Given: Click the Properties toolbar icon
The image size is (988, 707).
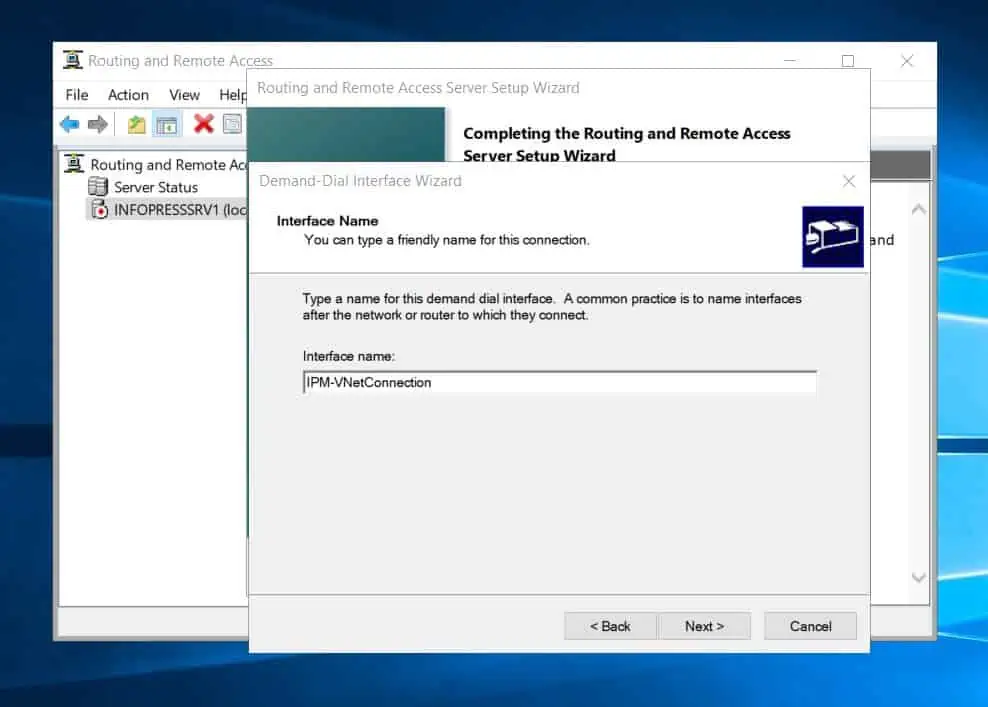Looking at the screenshot, I should click(x=232, y=124).
